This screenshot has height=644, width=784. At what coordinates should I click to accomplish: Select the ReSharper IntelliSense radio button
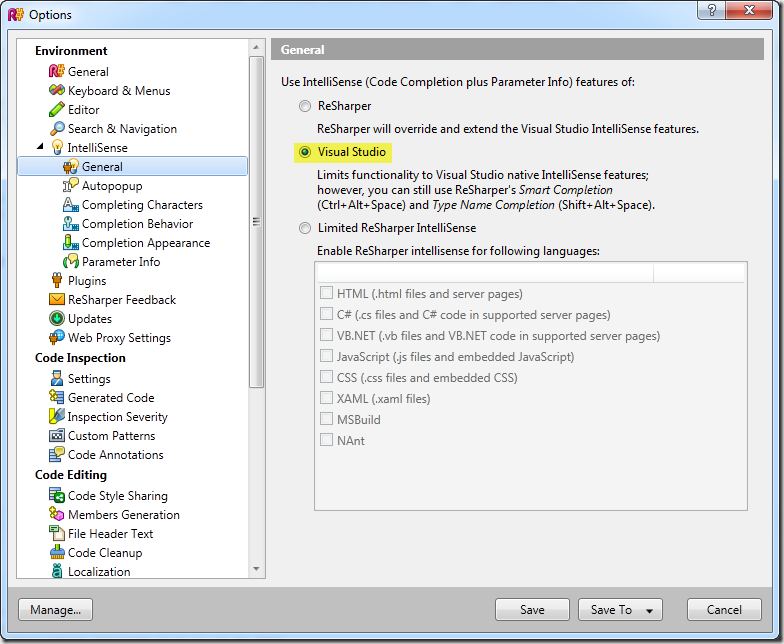pos(304,106)
